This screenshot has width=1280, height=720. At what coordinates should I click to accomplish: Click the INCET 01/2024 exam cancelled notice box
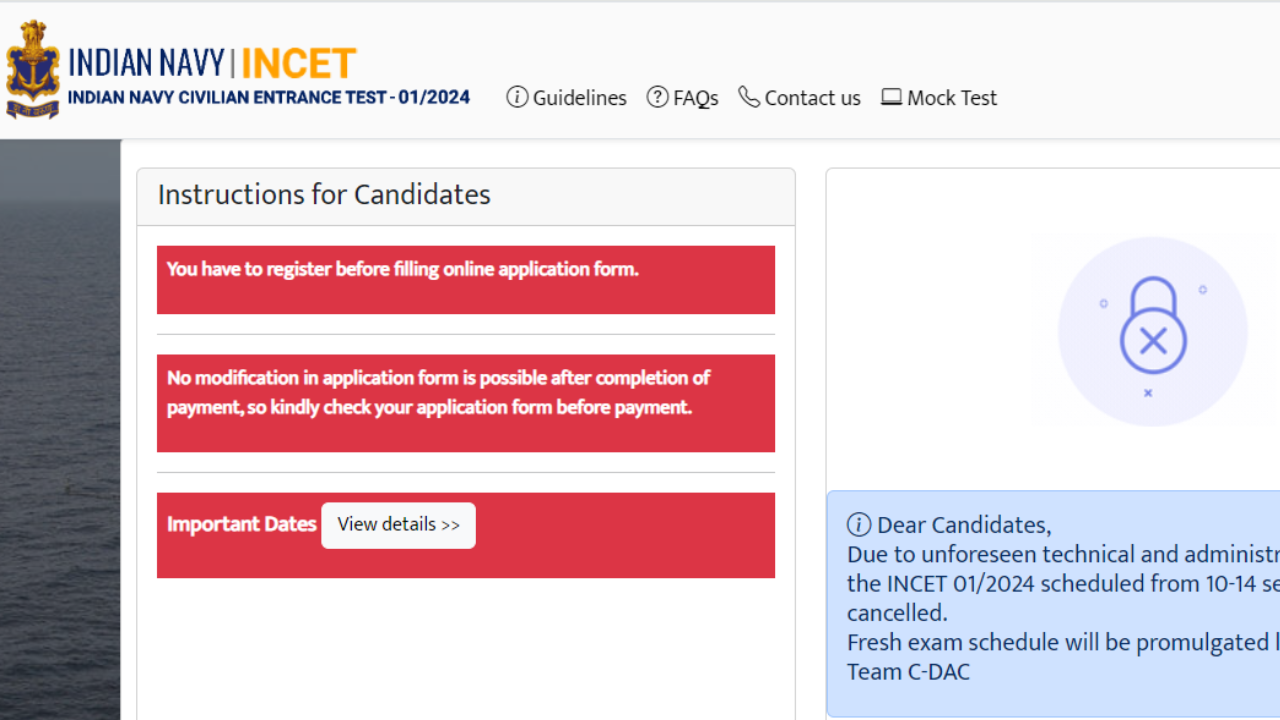click(x=1053, y=604)
